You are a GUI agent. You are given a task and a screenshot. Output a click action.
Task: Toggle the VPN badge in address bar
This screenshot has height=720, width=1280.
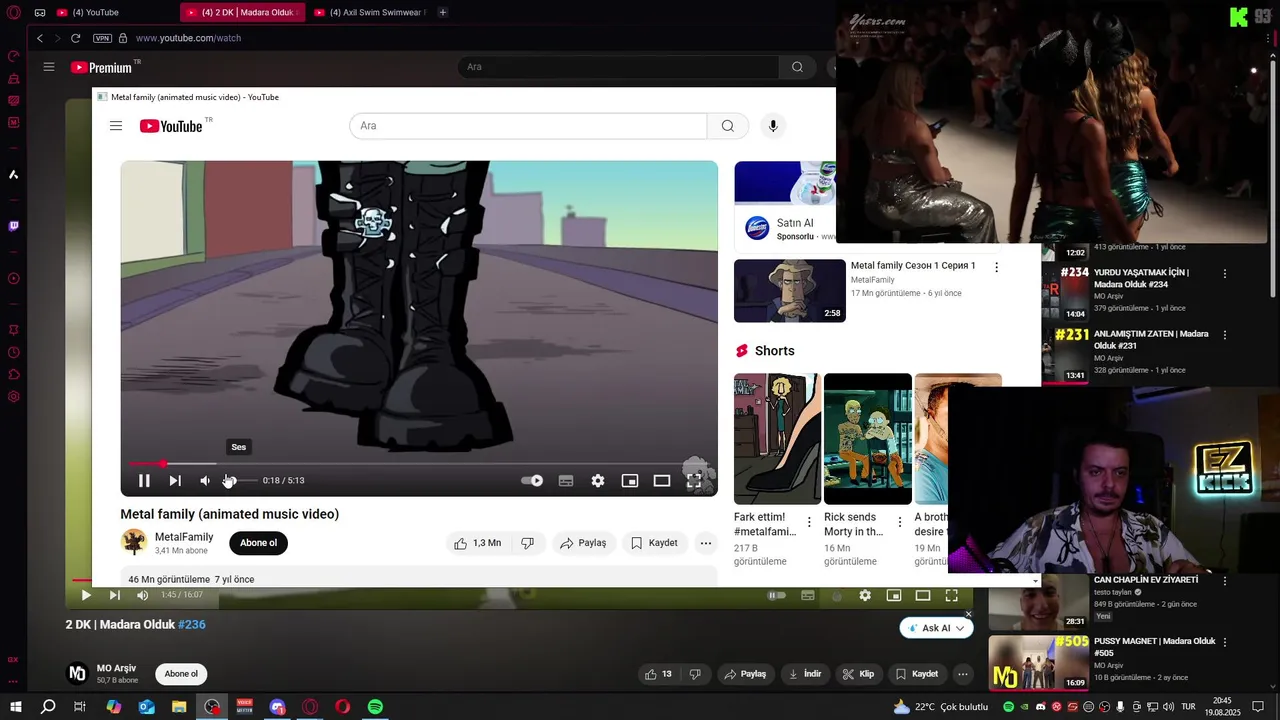click(x=102, y=38)
